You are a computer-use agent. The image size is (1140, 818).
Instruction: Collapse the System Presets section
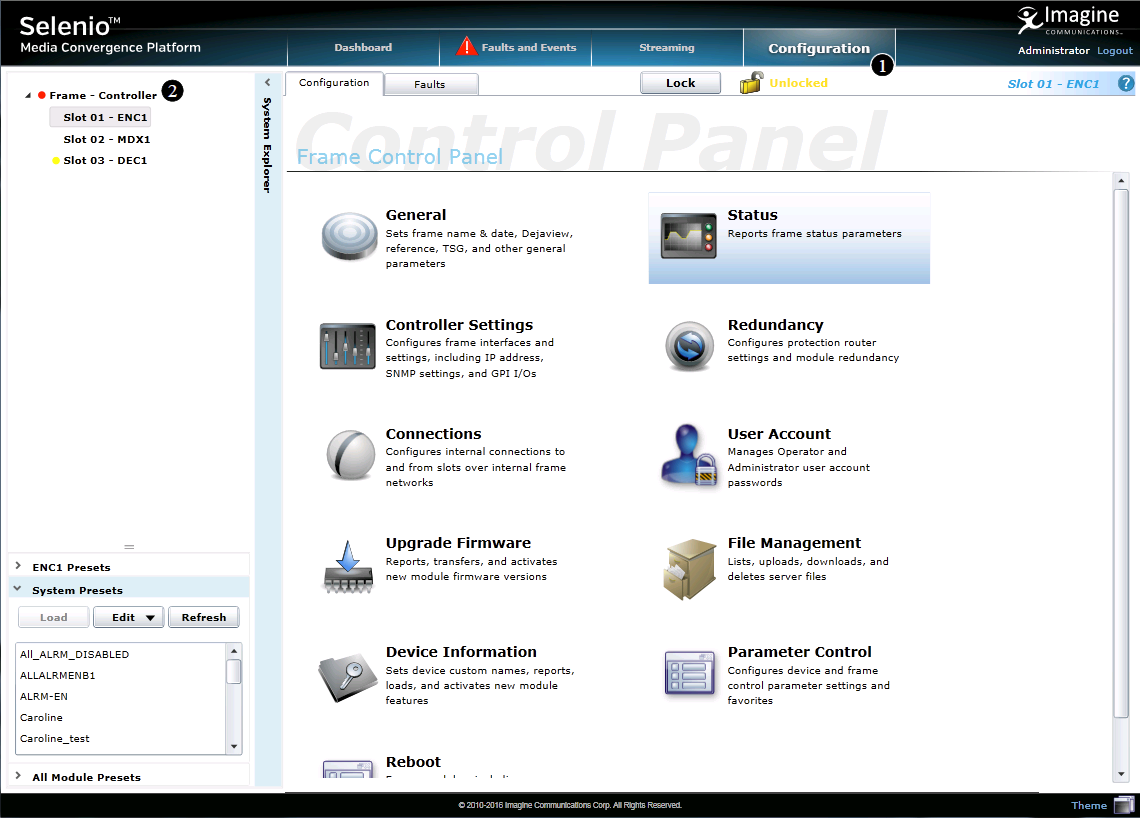17,589
